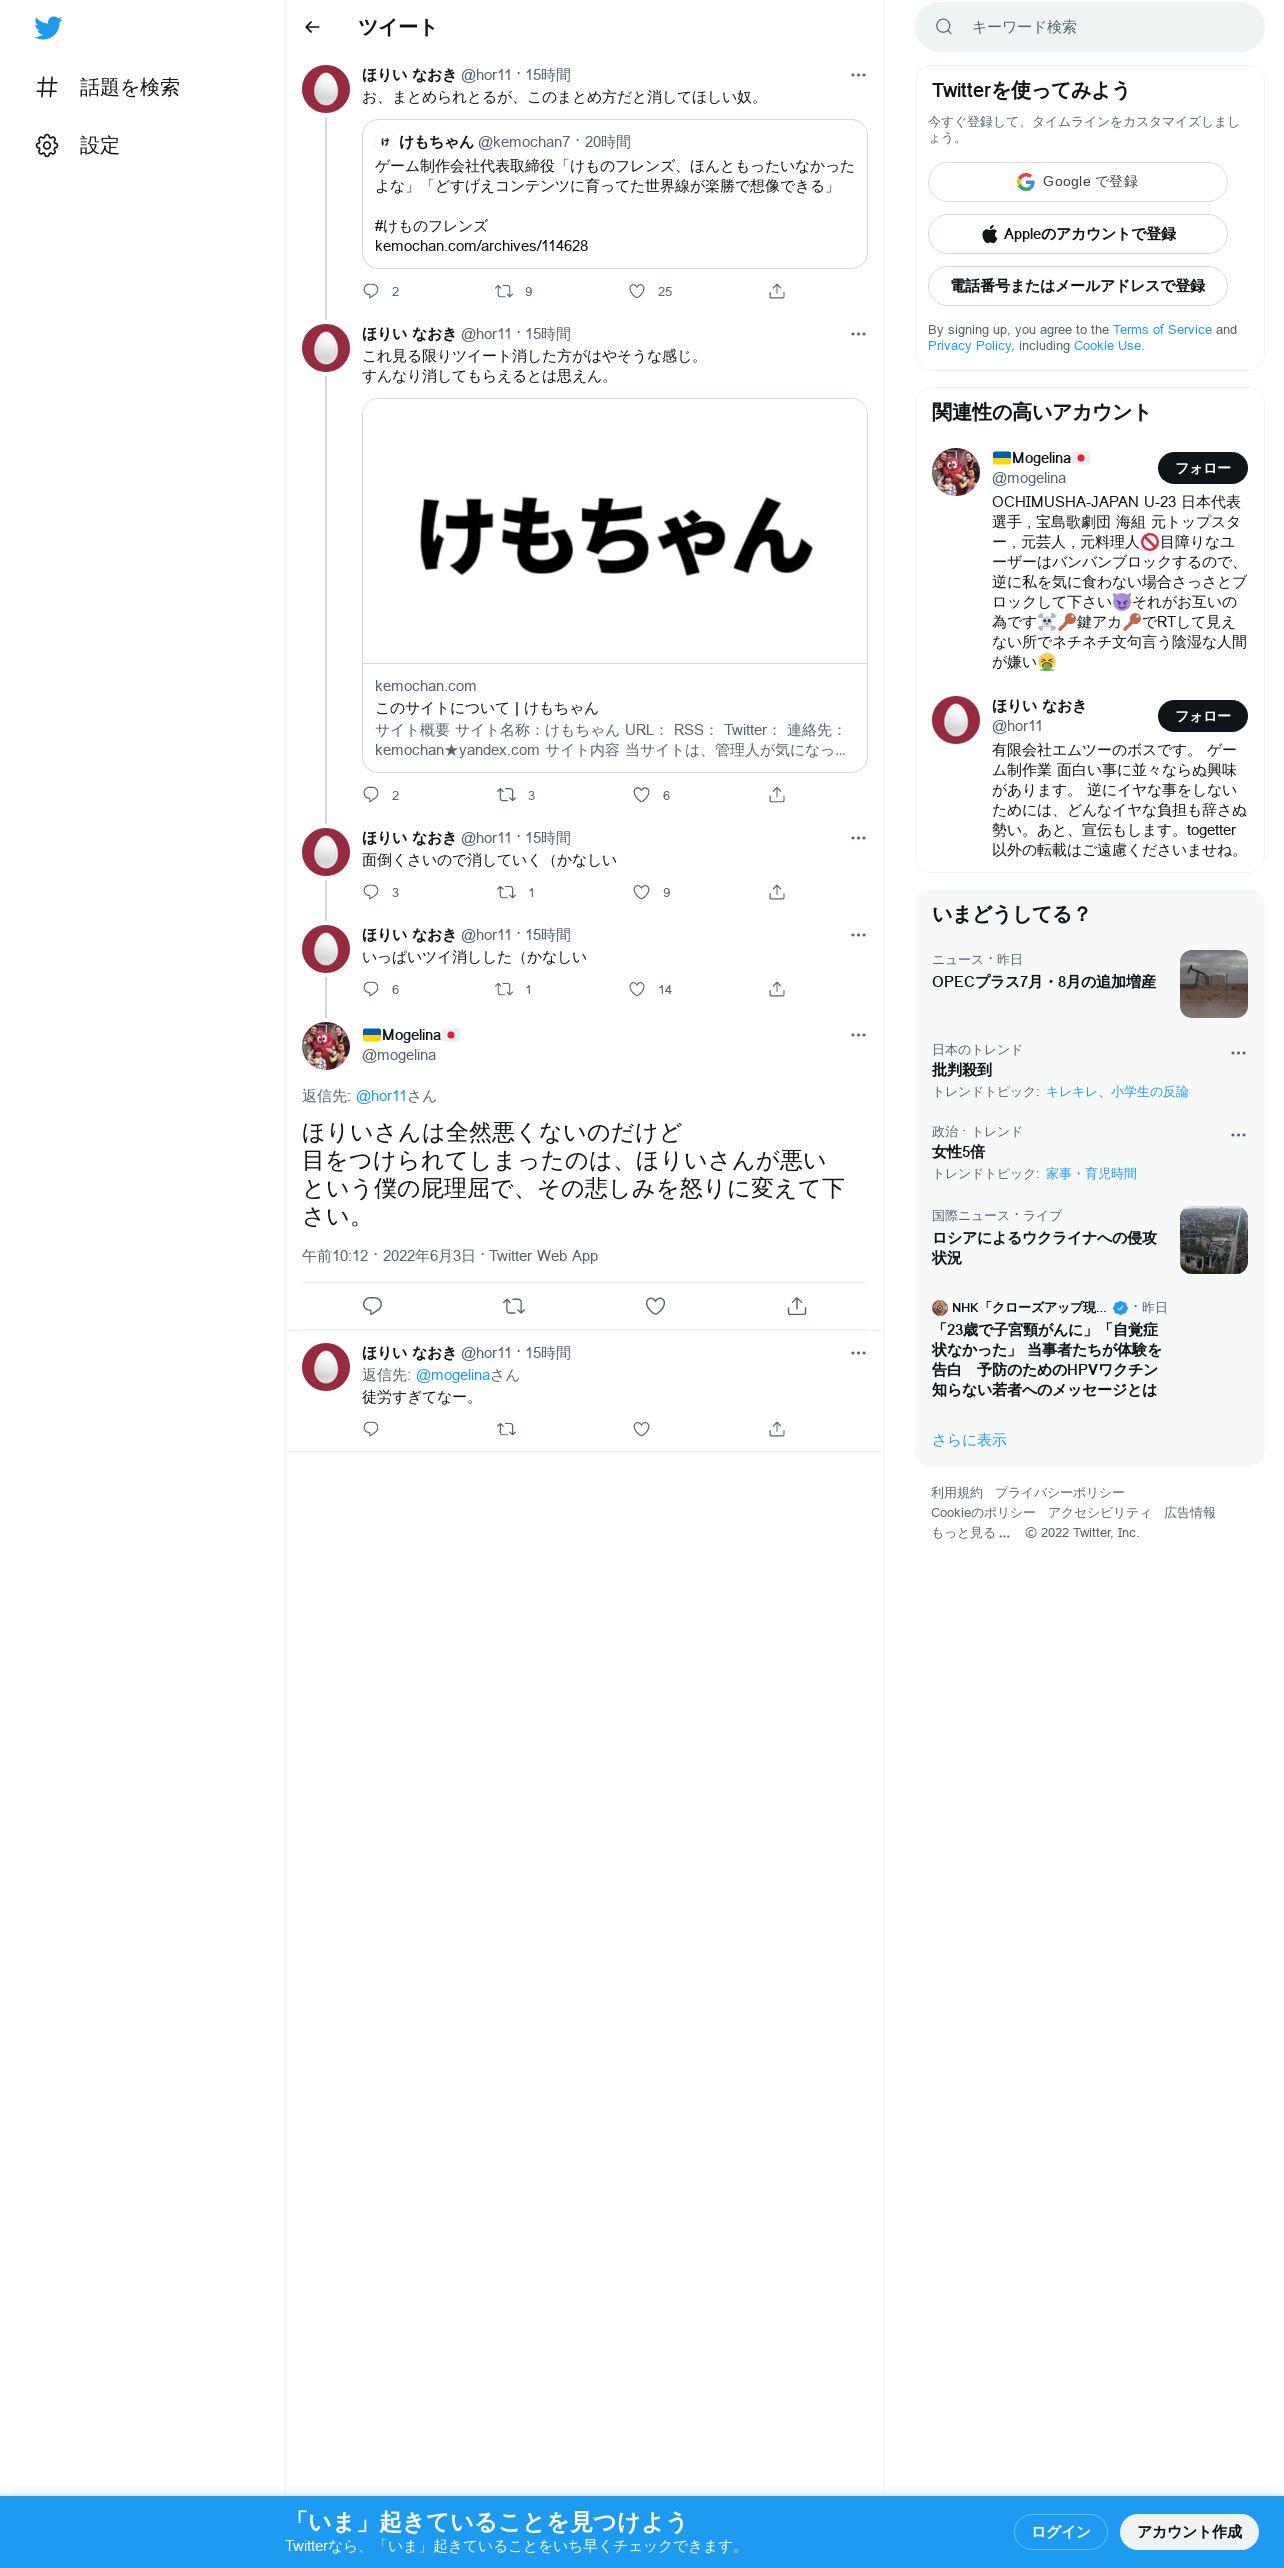
Task: Sign up with Google button
Action: click(1078, 182)
